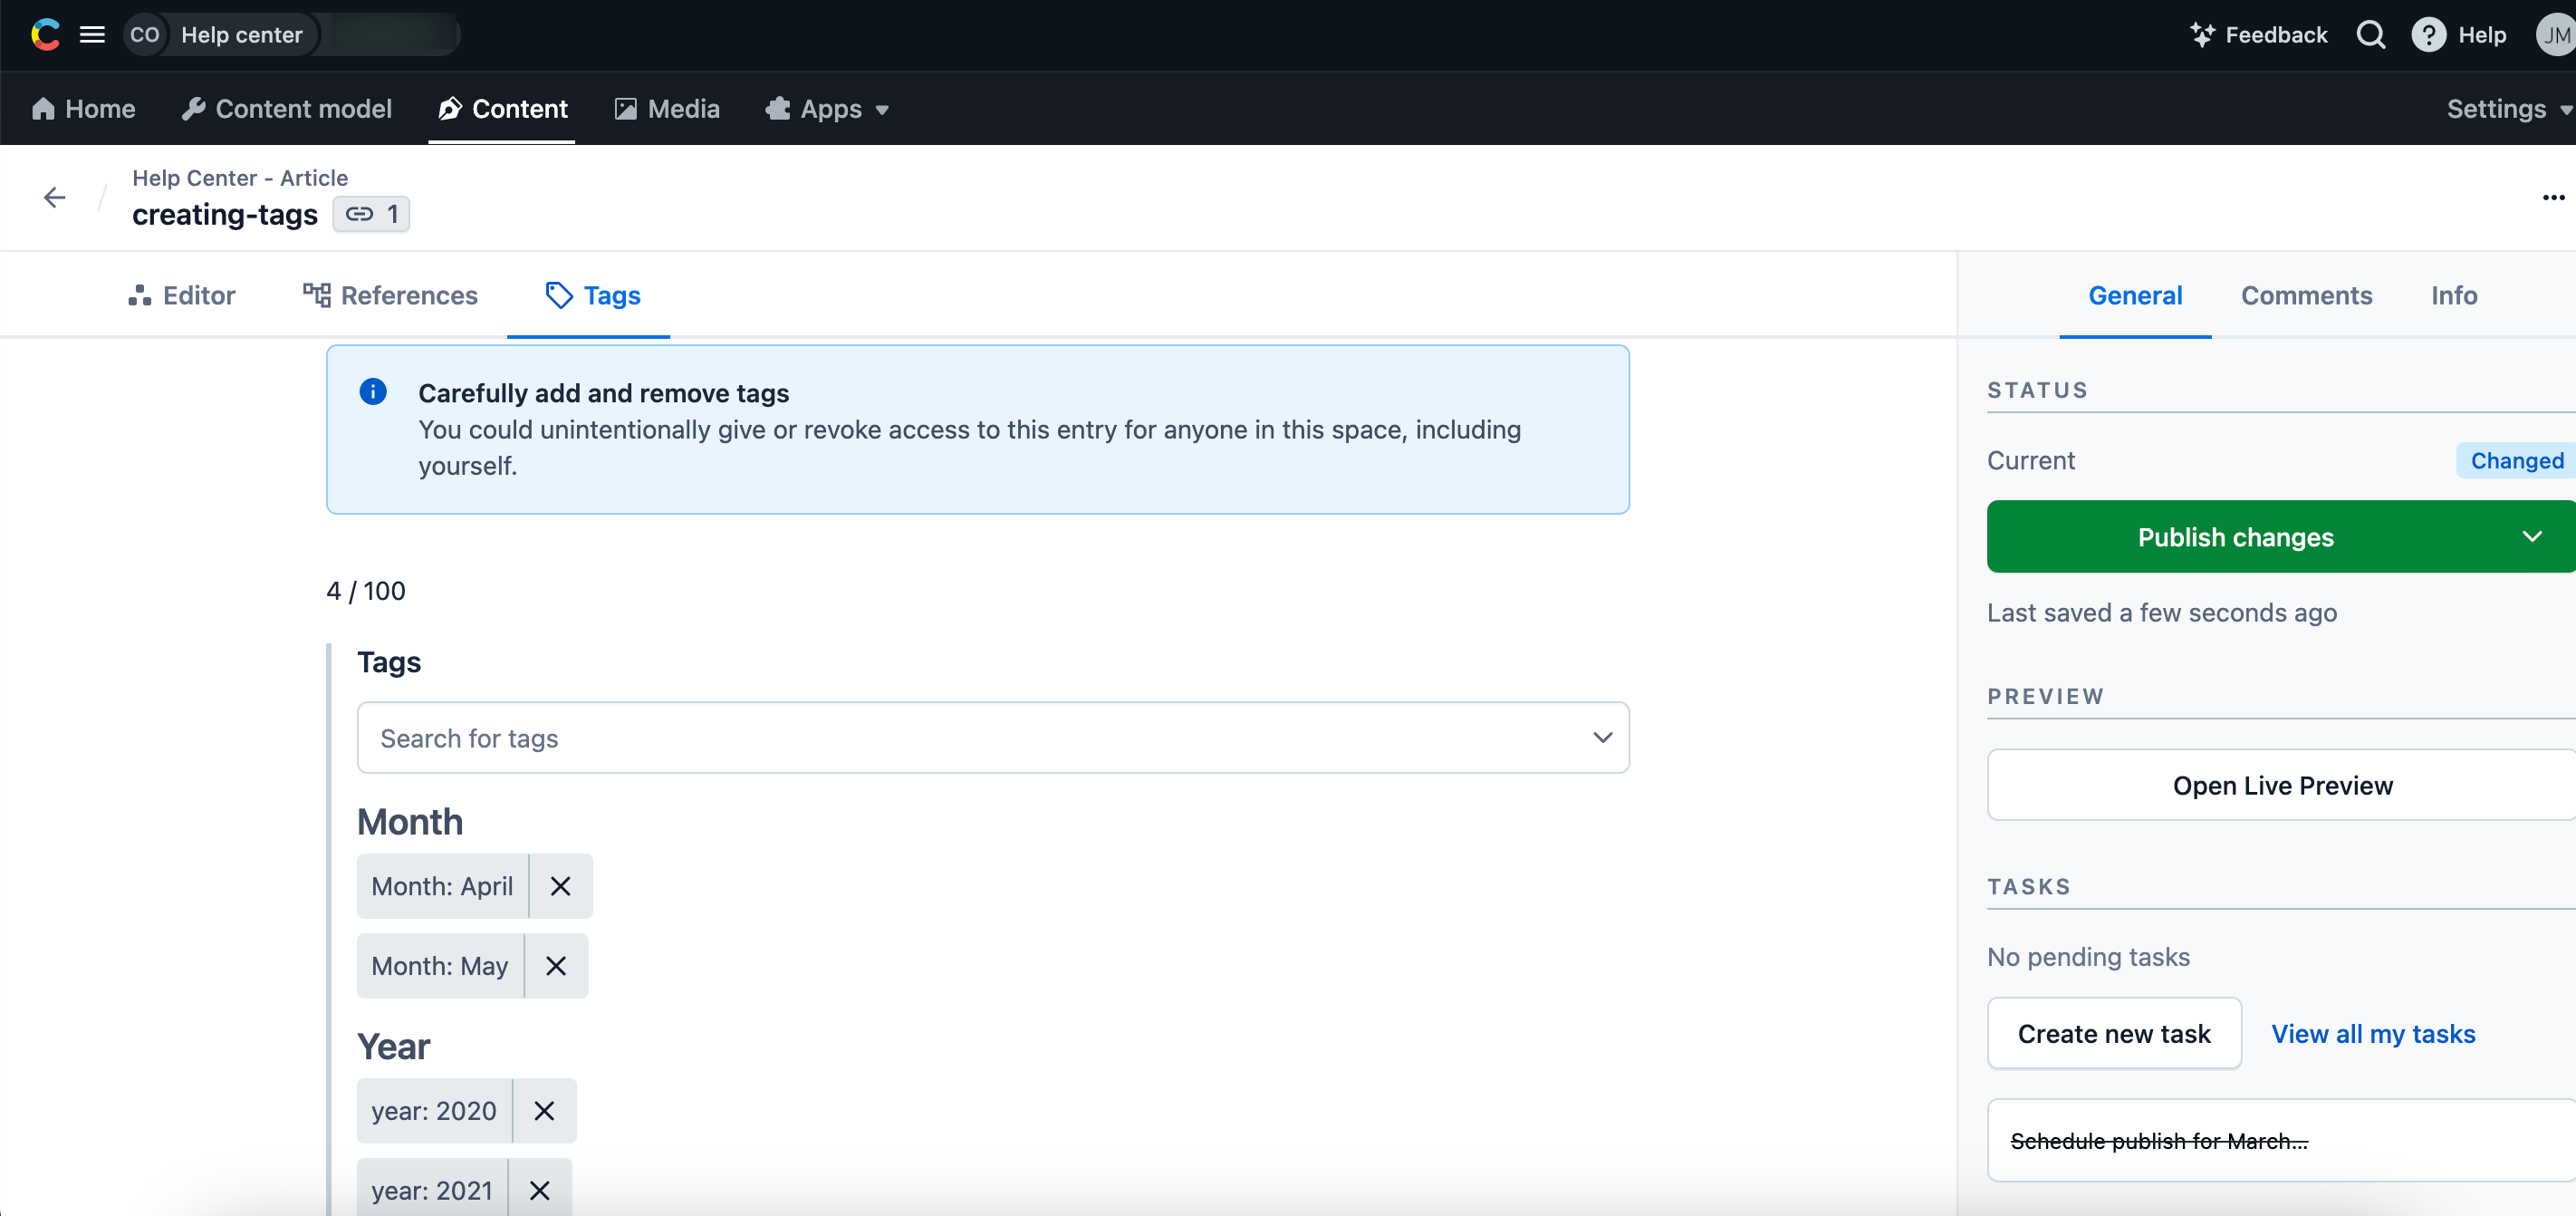Remove the Month: May tag
Screen dimensions: 2576x1216
pos(556,966)
